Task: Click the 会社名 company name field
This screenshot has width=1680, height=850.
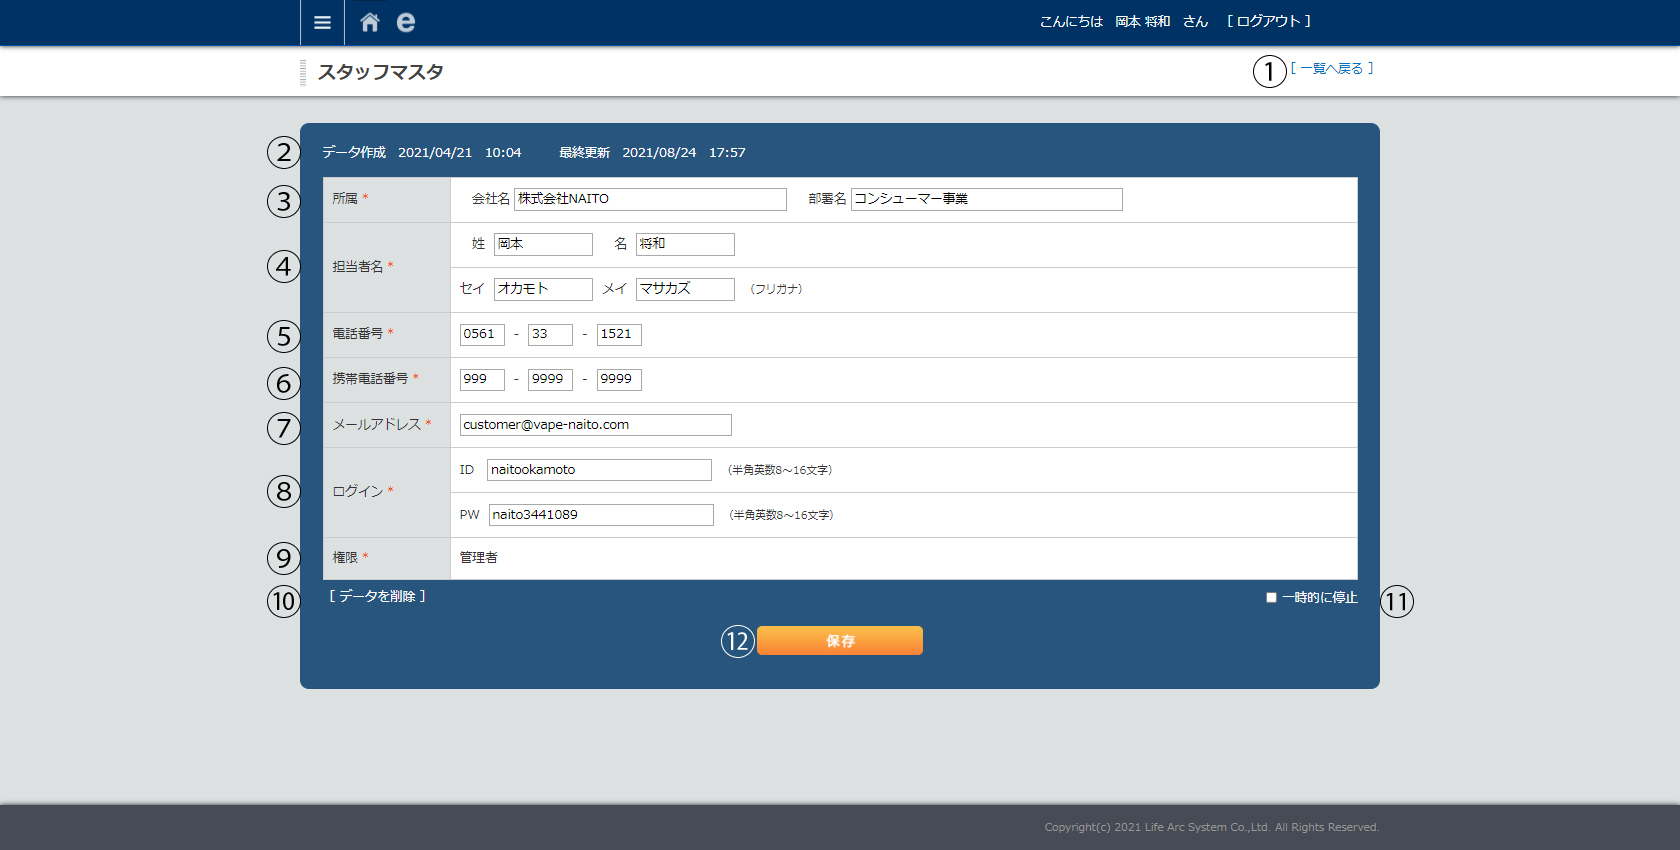Action: click(650, 199)
